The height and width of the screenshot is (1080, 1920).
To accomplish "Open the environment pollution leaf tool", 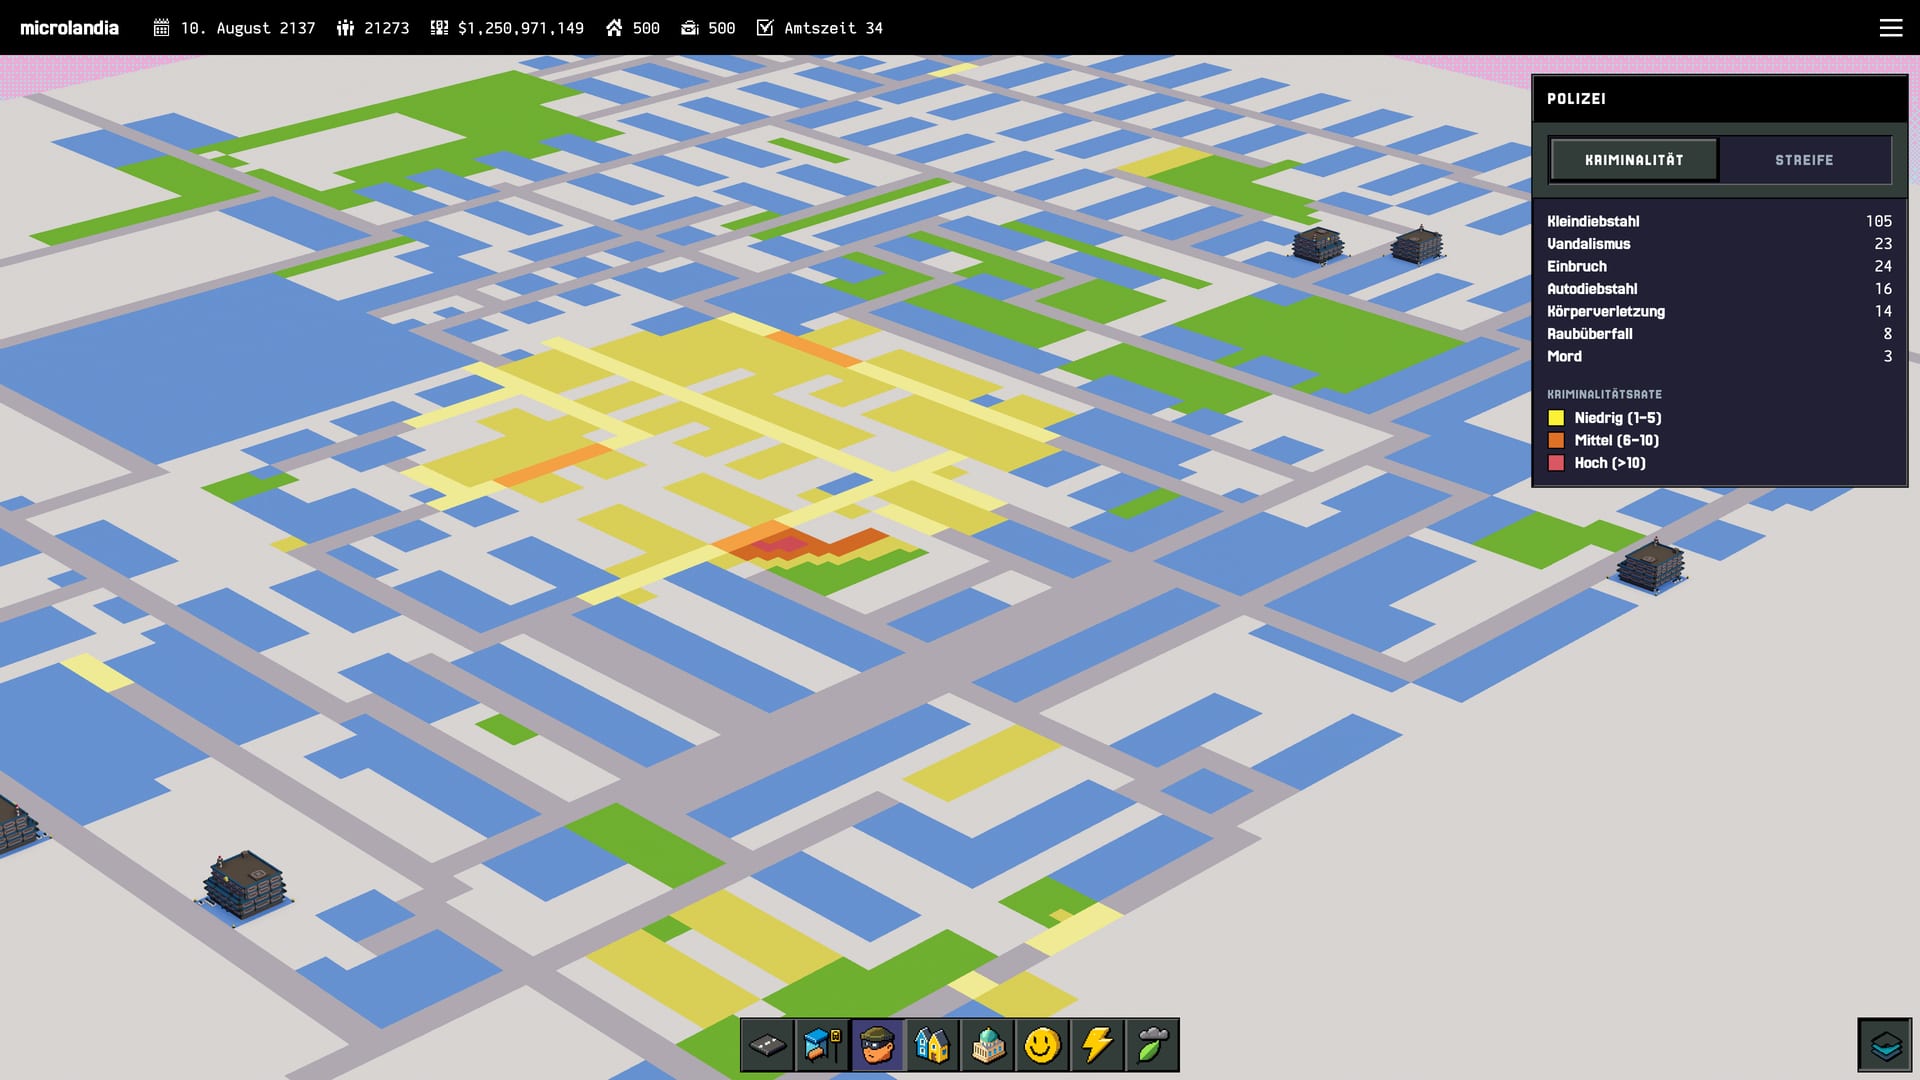I will click(x=1152, y=1046).
